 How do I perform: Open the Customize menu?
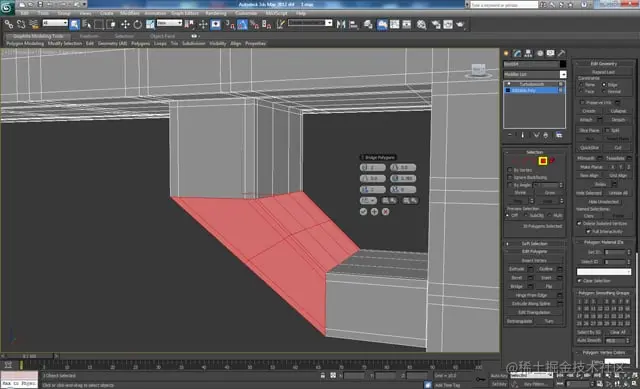pos(246,13)
